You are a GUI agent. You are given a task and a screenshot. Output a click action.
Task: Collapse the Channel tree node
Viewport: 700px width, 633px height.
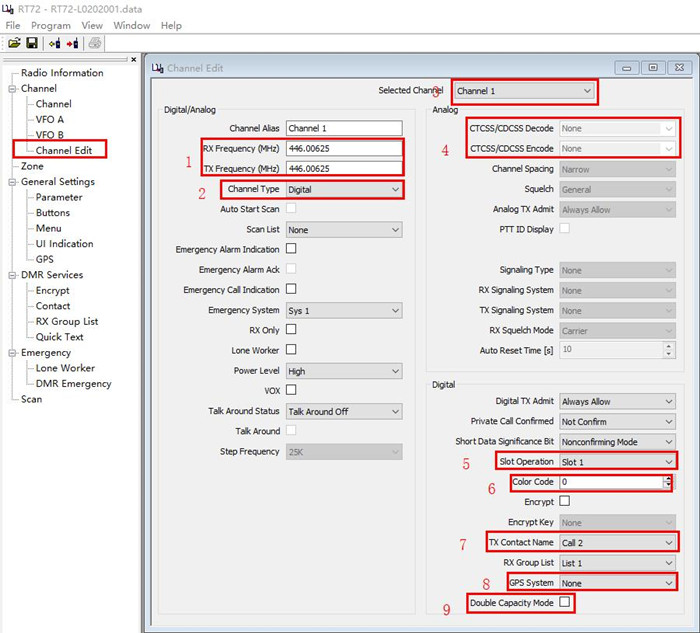click(x=13, y=89)
